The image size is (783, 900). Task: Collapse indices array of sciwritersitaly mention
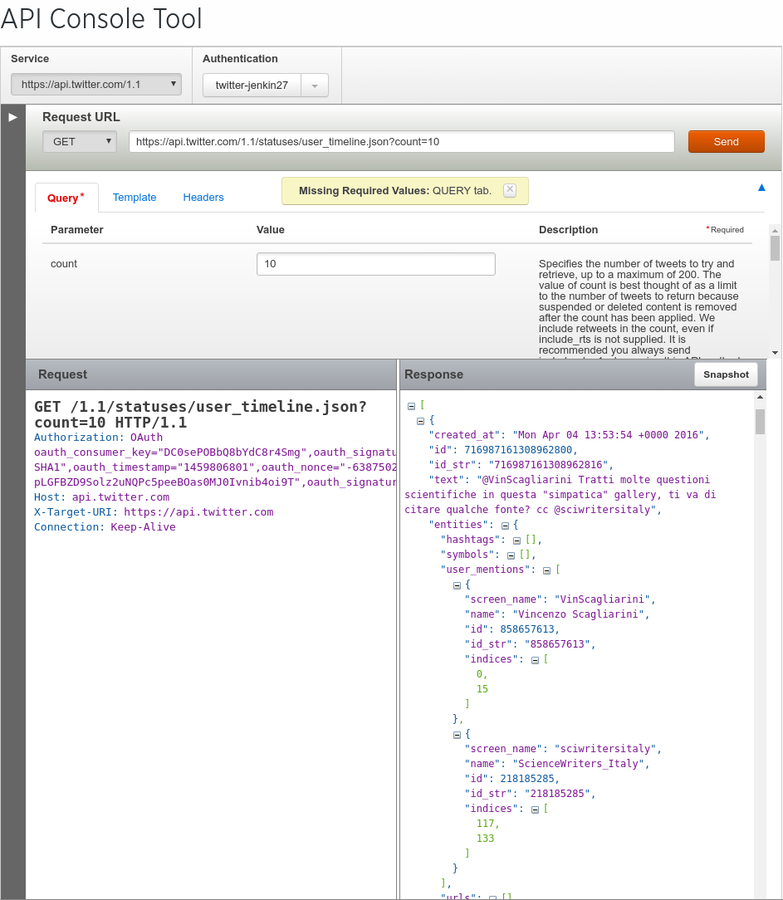coord(534,809)
